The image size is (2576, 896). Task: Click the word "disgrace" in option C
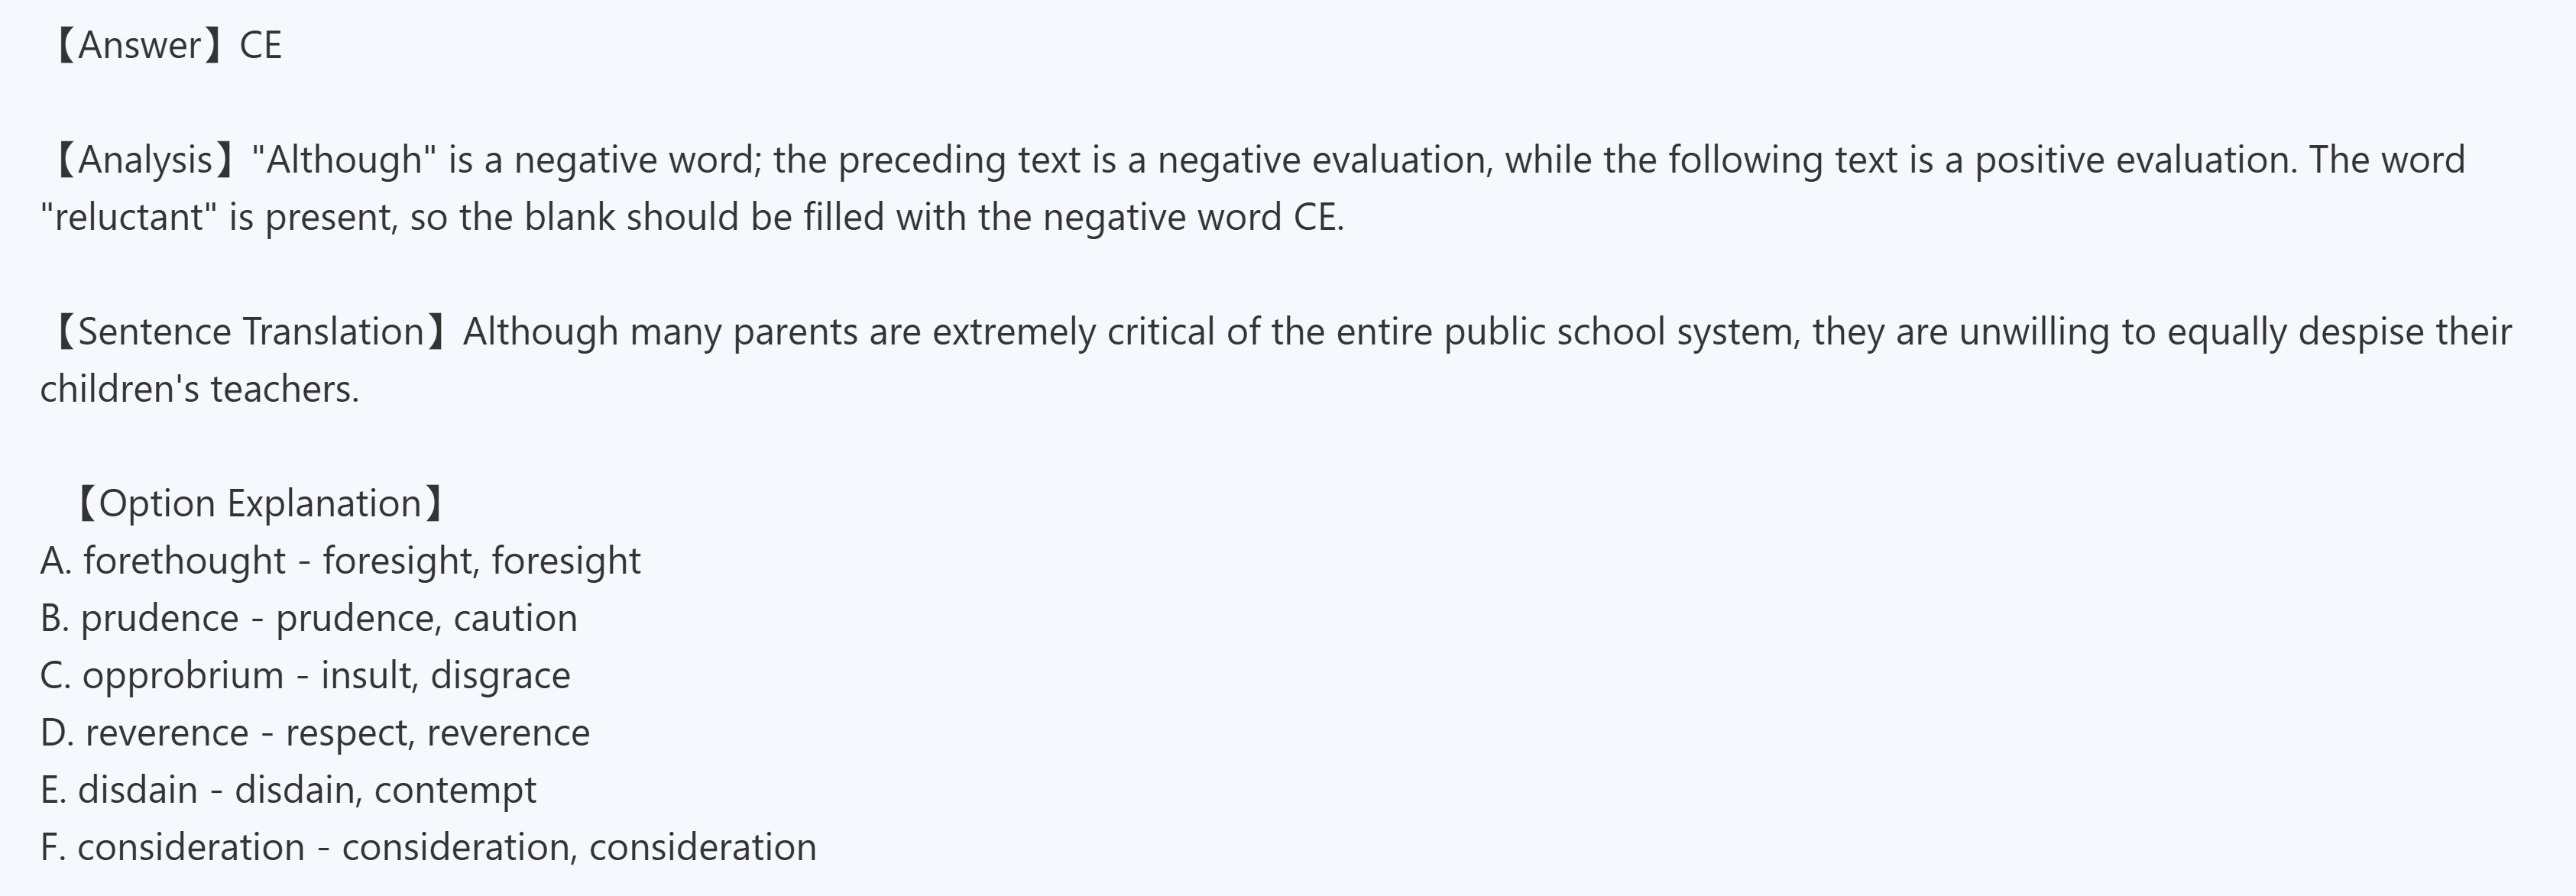(500, 675)
